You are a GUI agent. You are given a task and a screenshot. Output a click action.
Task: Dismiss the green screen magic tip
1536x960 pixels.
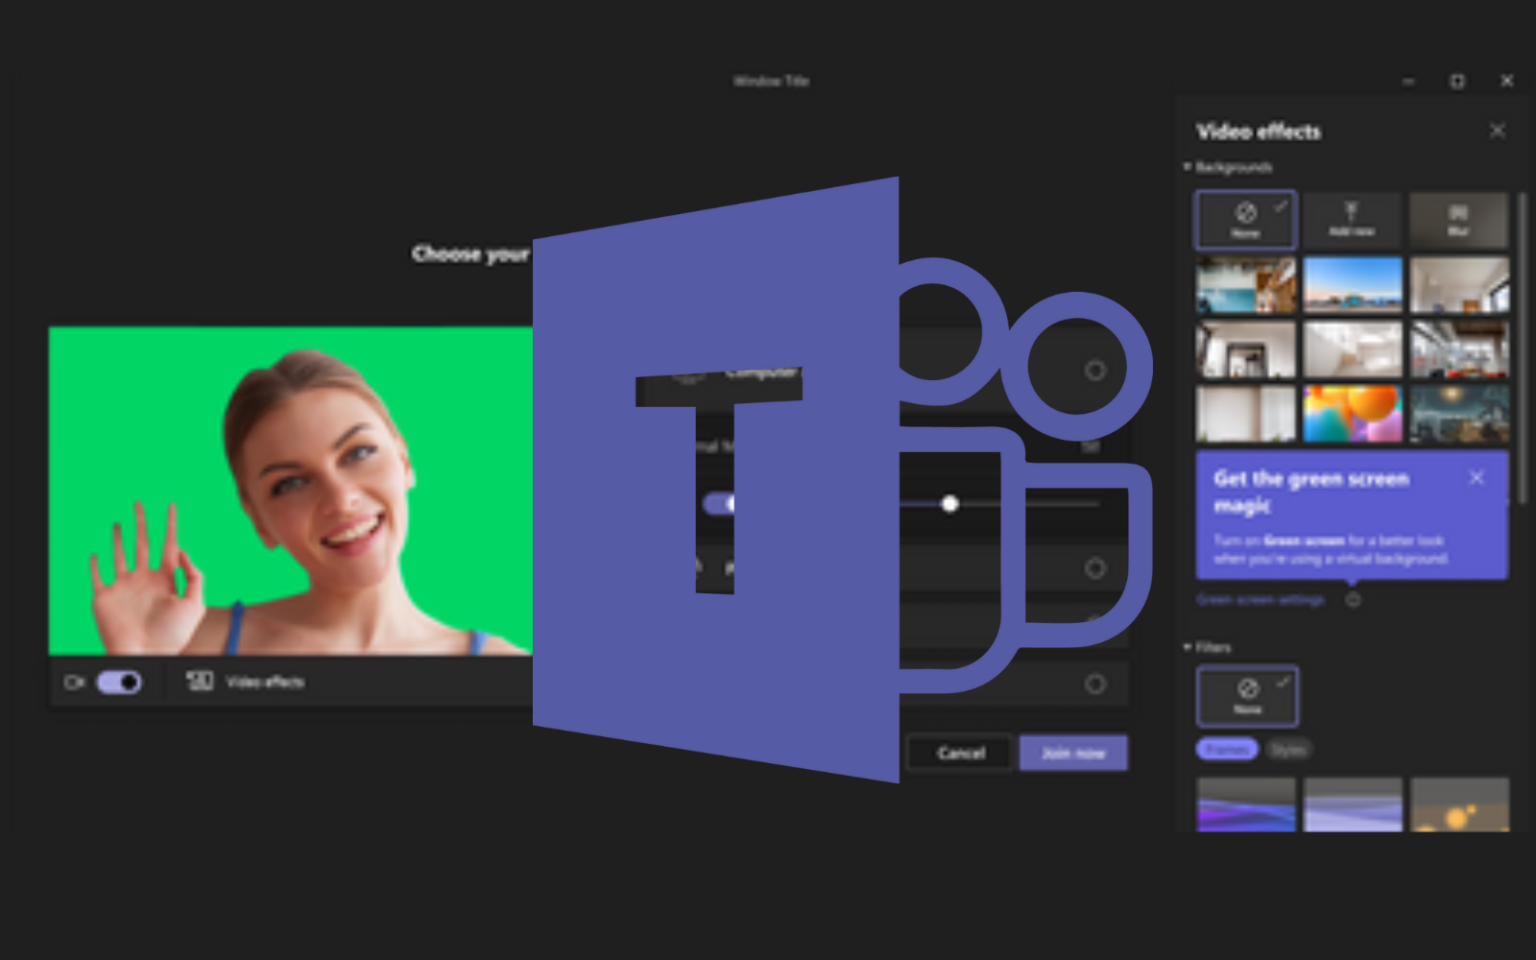(1476, 478)
